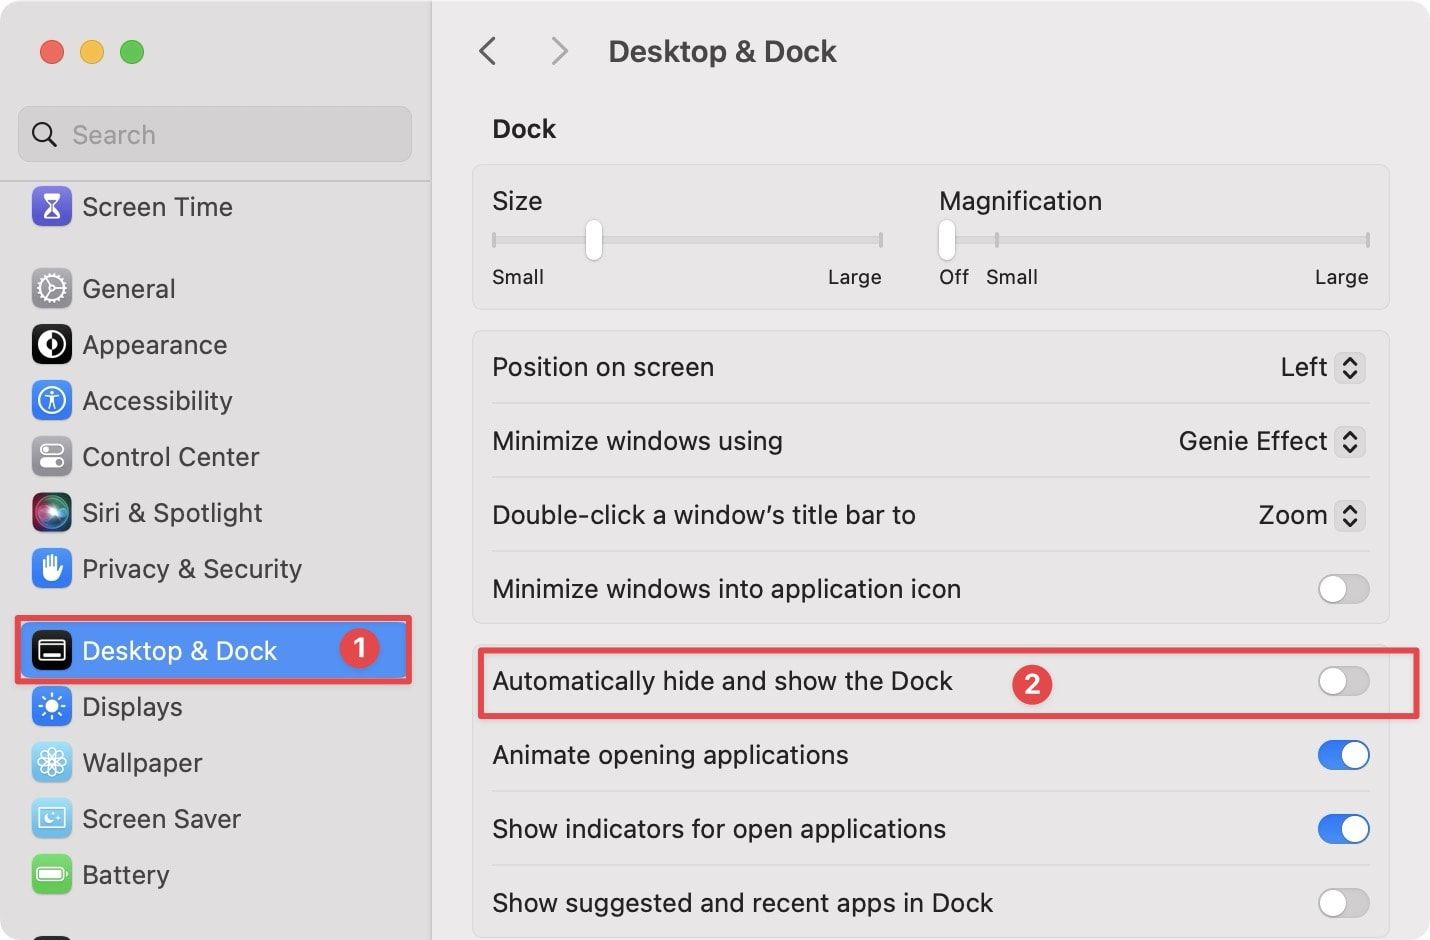Open Screen Saver settings
Viewport: 1430px width, 940px height.
point(161,819)
